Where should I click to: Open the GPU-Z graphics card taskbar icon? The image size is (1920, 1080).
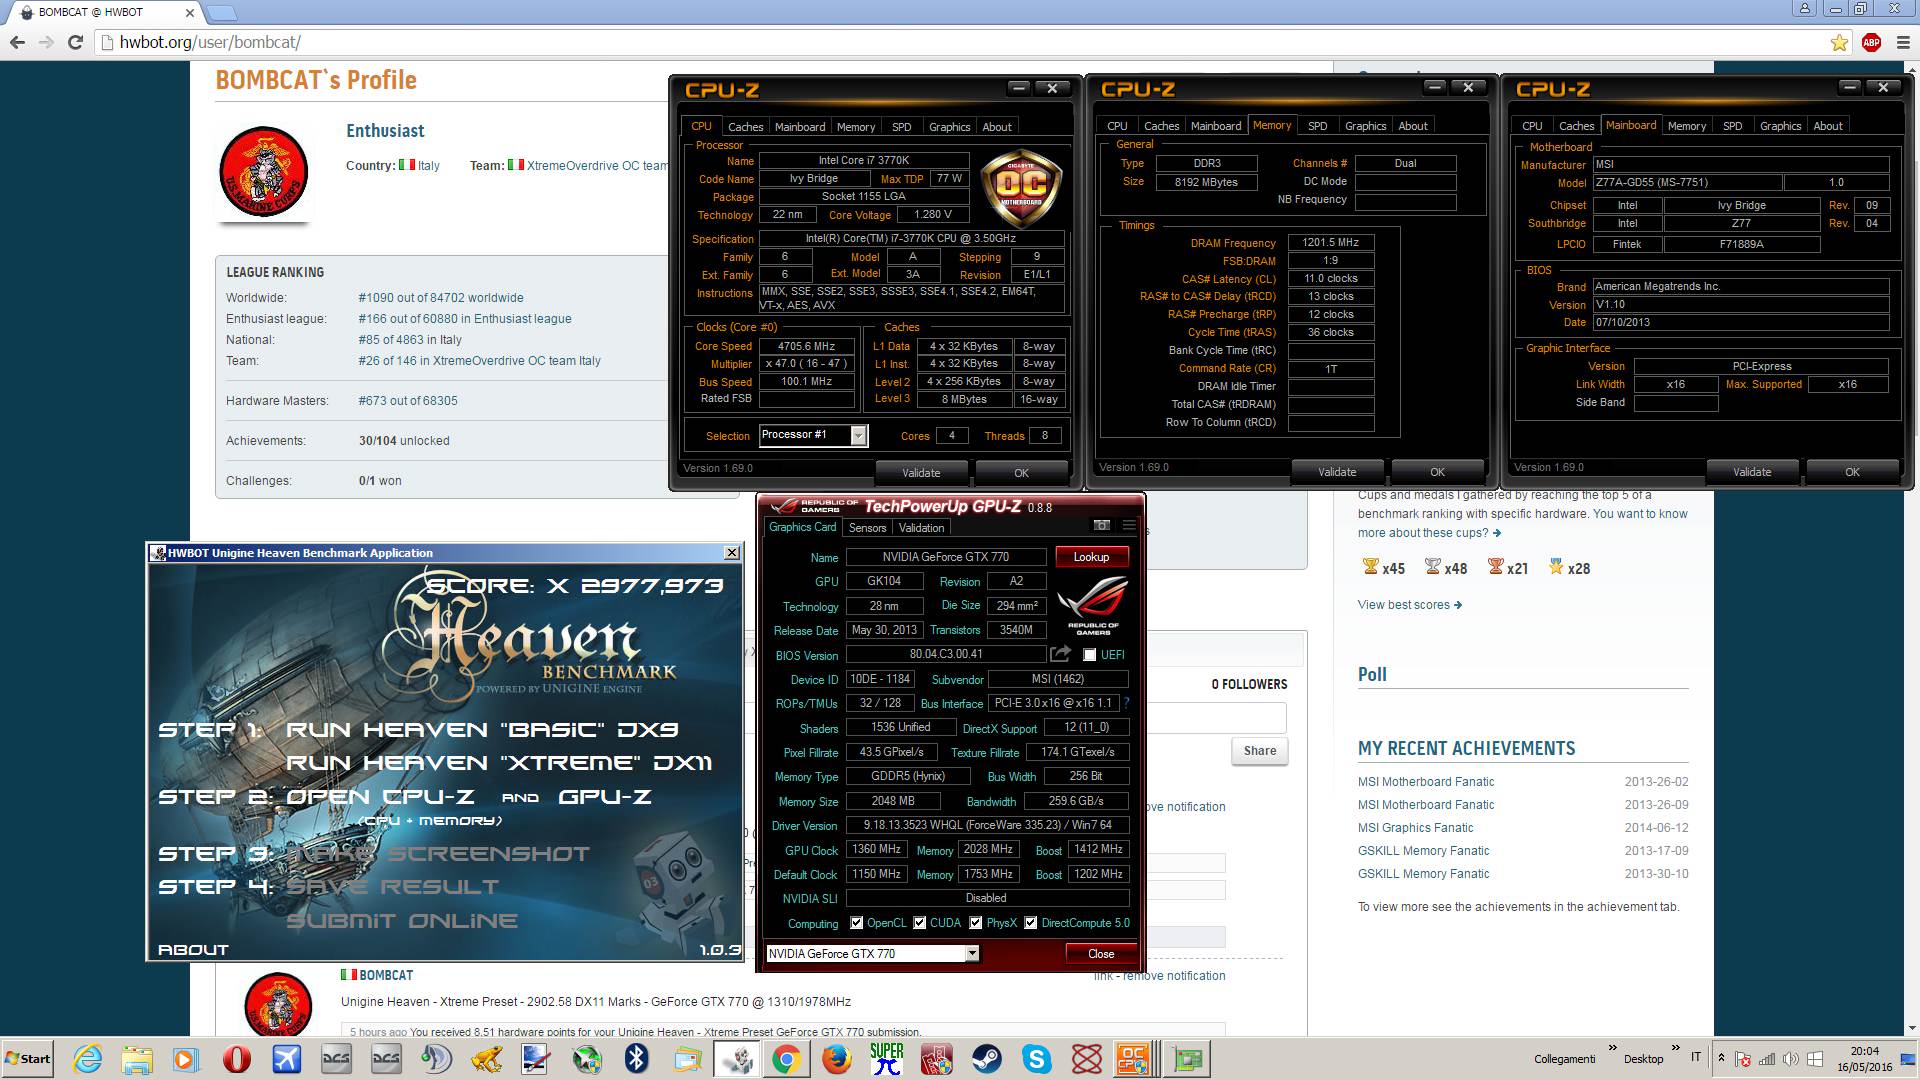(x=1187, y=1058)
